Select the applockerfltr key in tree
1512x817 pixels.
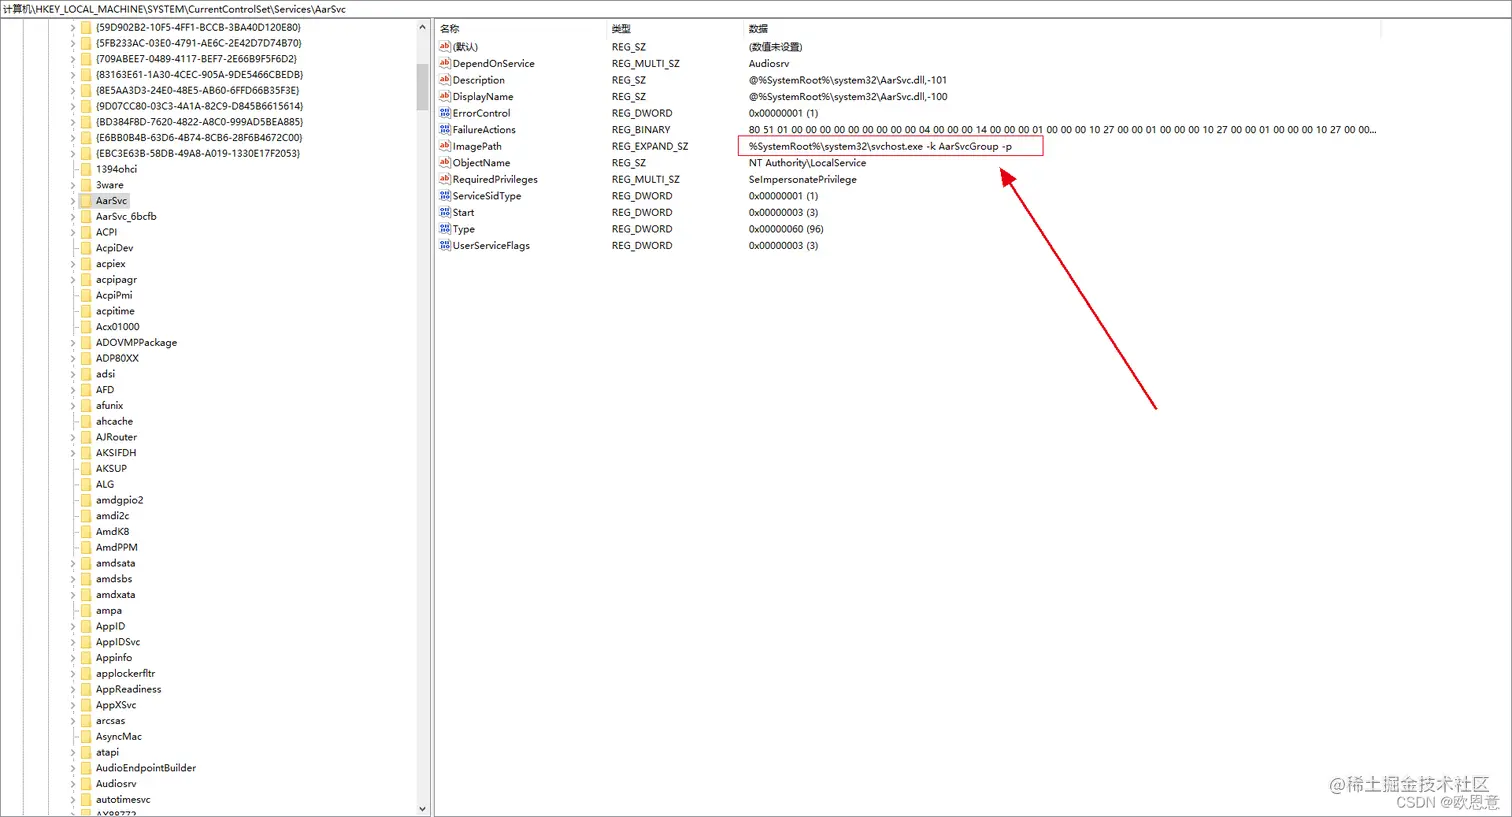[x=125, y=674]
